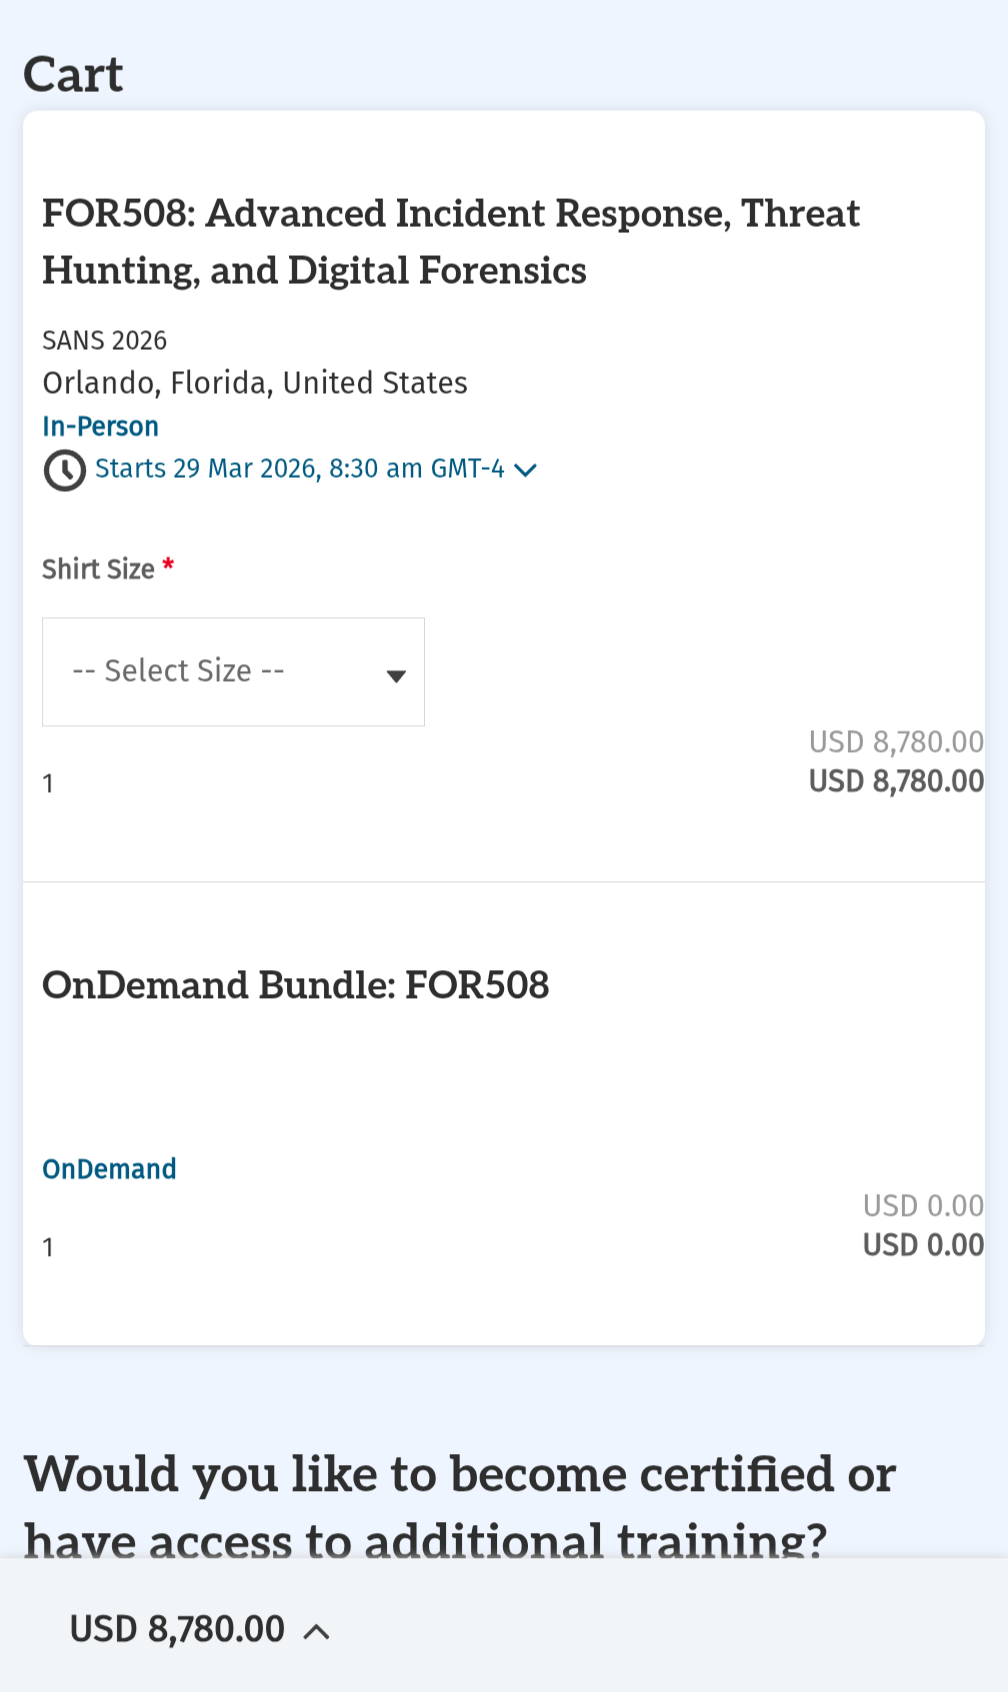
Task: Expand the order total caret at bottom
Action: click(x=316, y=1632)
